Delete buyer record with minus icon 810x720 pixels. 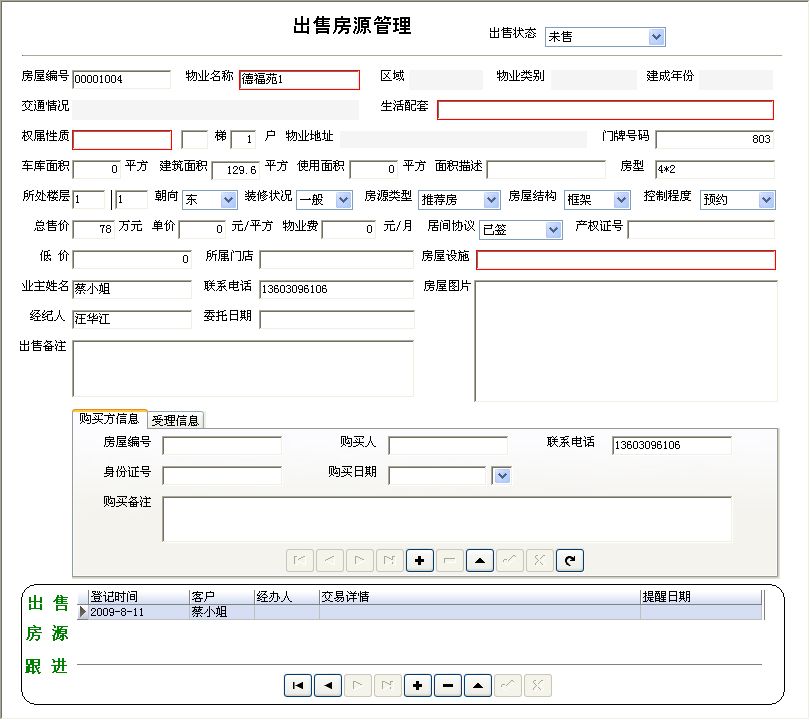point(449,560)
